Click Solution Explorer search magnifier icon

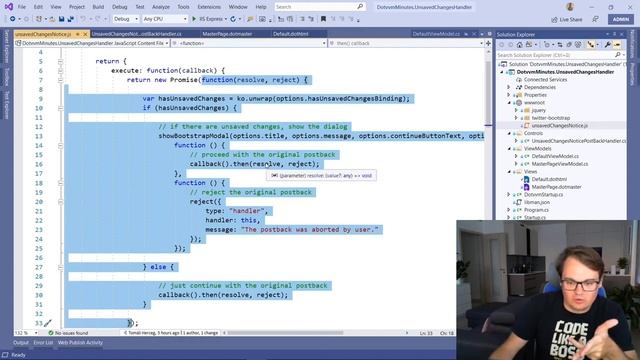(618, 55)
